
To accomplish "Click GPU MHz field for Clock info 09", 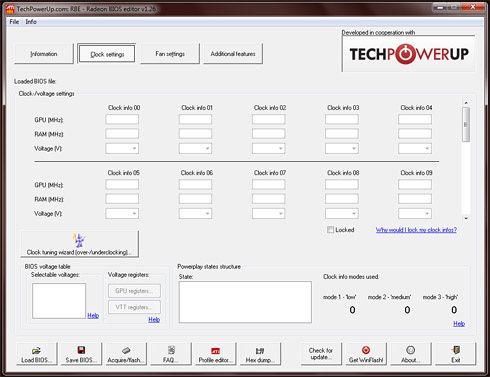I will pos(415,184).
